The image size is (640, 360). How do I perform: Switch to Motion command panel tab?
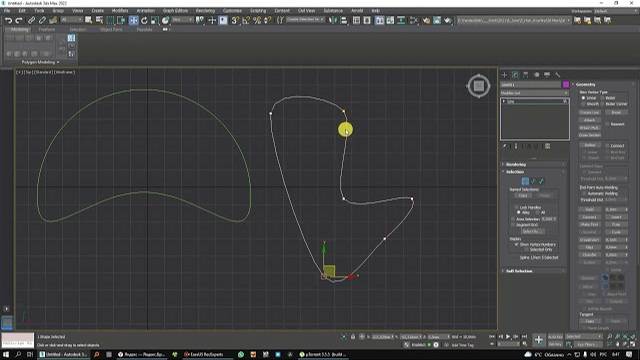(x=536, y=75)
